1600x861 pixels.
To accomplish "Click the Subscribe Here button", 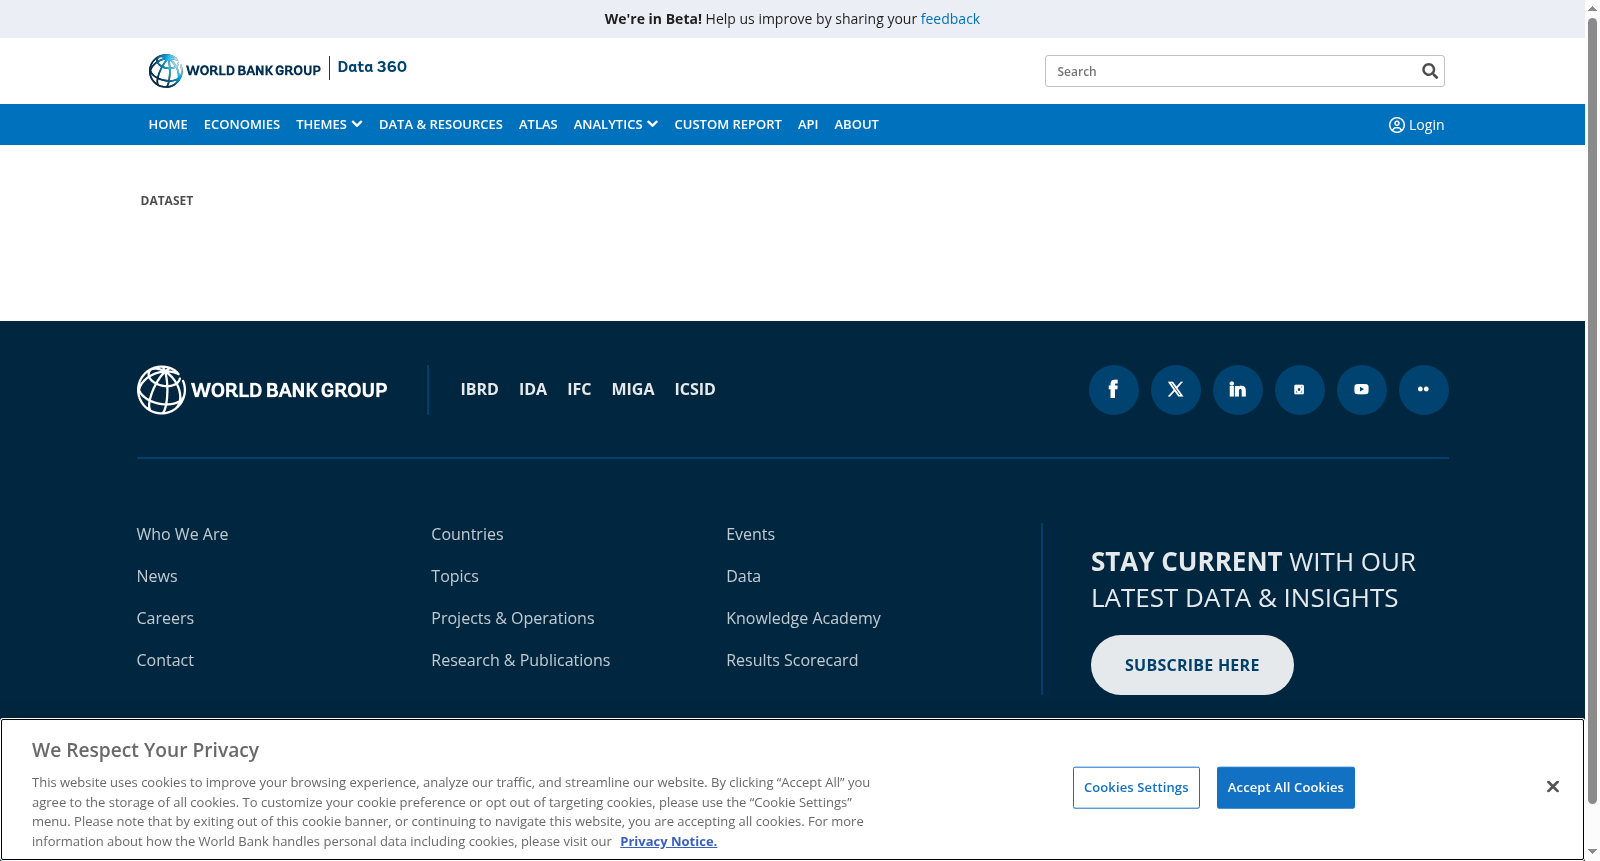I will [x=1192, y=665].
